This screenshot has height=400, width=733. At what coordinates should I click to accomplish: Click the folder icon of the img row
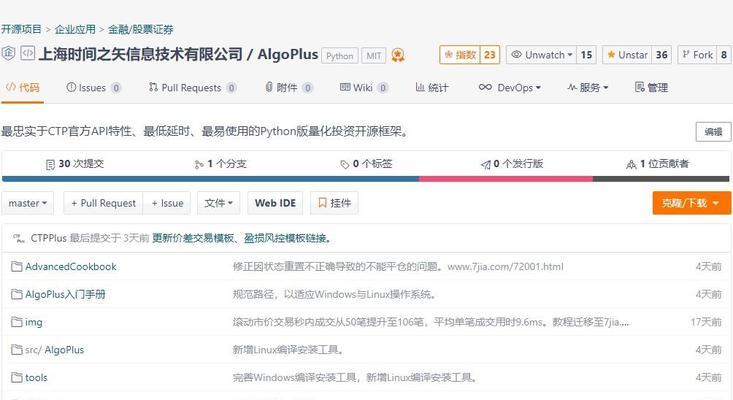tap(17, 322)
